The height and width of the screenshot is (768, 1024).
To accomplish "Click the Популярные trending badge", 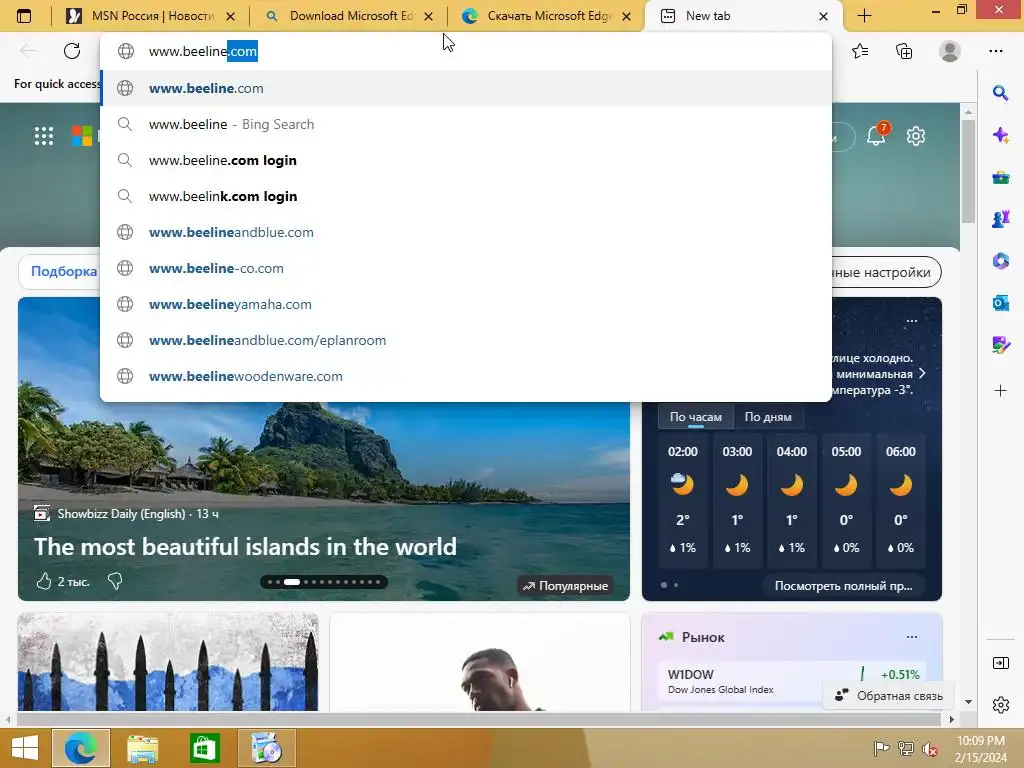I will pyautogui.click(x=566, y=586).
